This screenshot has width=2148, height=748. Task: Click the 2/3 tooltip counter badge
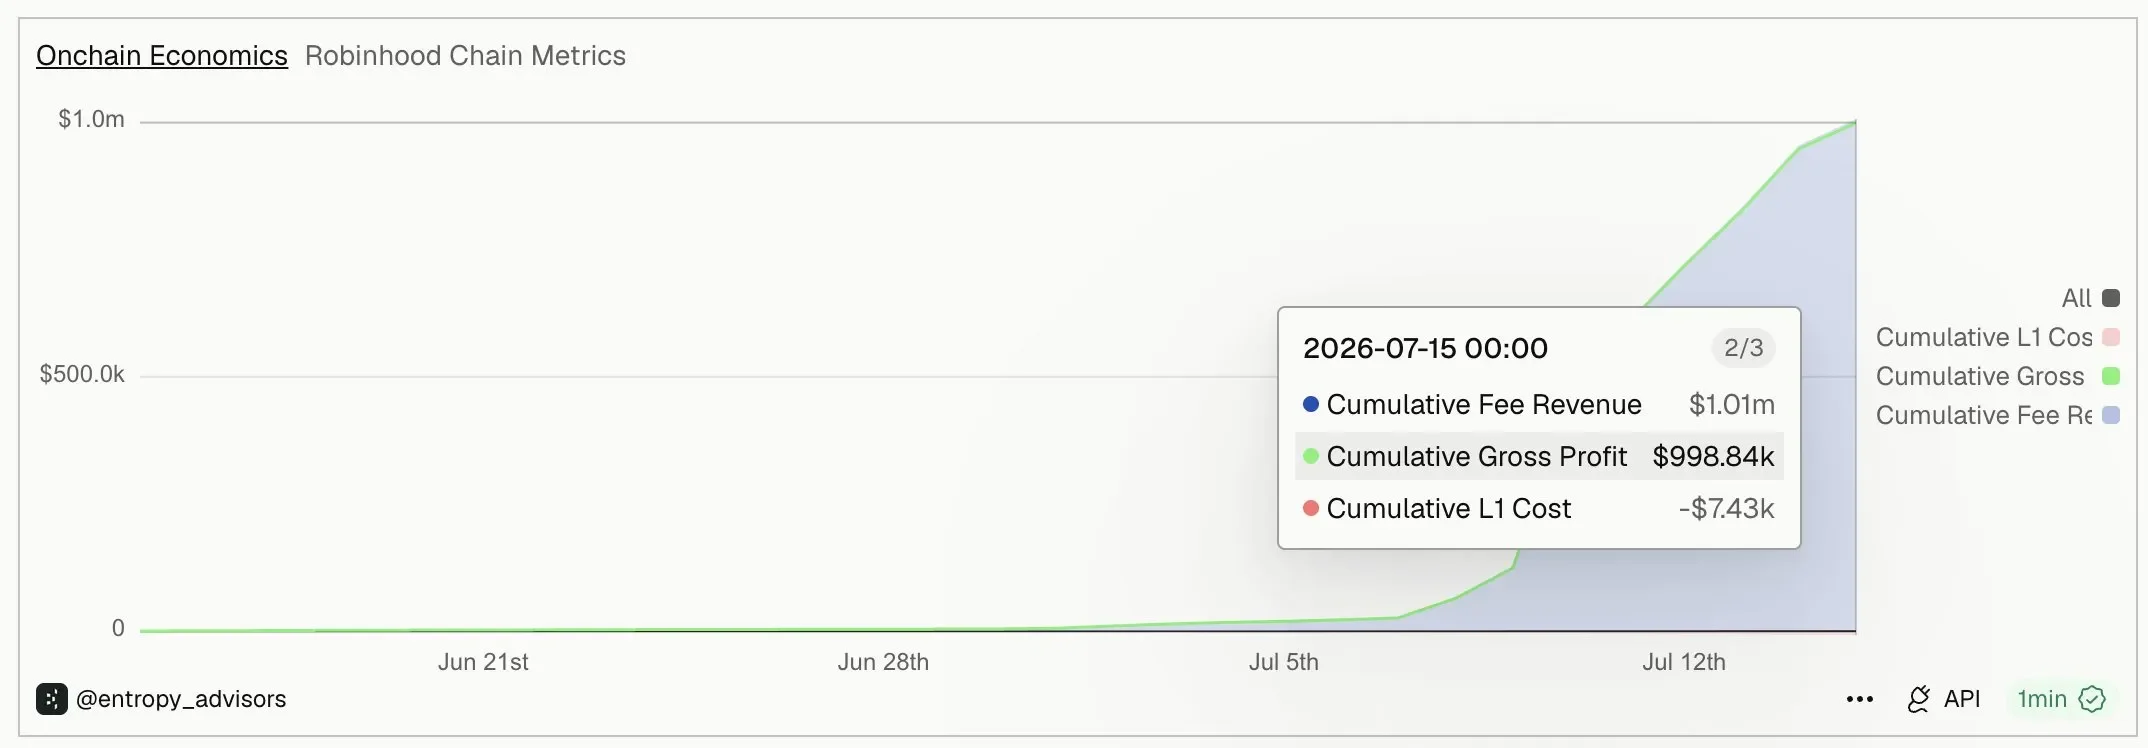point(1744,348)
